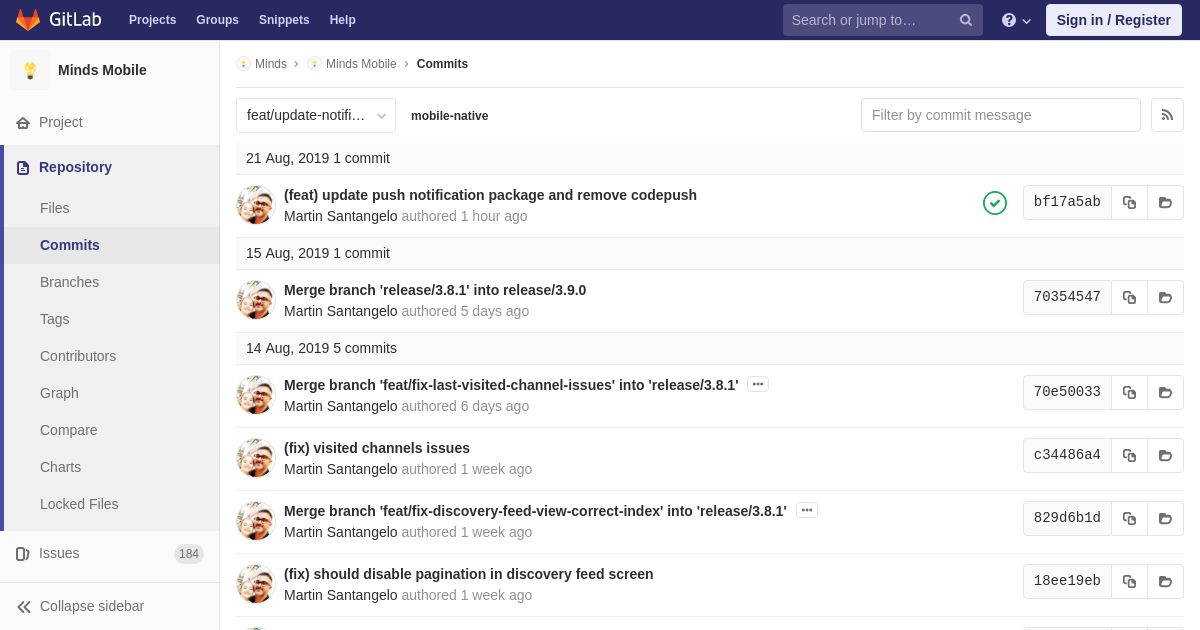Click the Repository icon in sidebar
Screen dimensions: 1200x630
23,167
